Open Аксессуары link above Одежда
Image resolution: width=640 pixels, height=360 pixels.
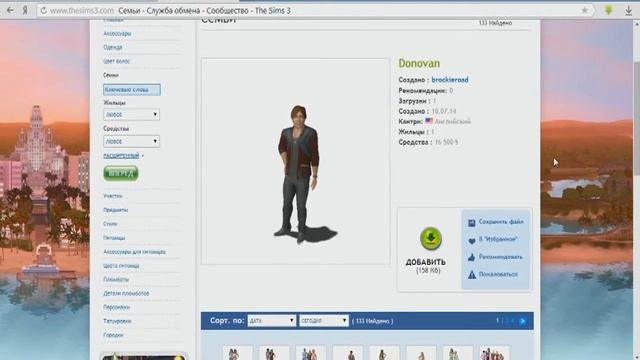point(117,33)
